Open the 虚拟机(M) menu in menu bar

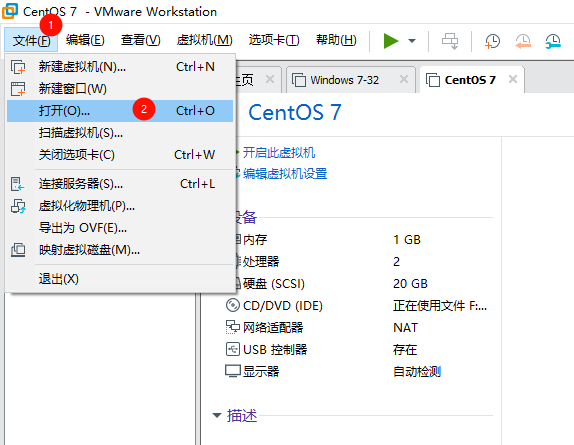click(204, 40)
